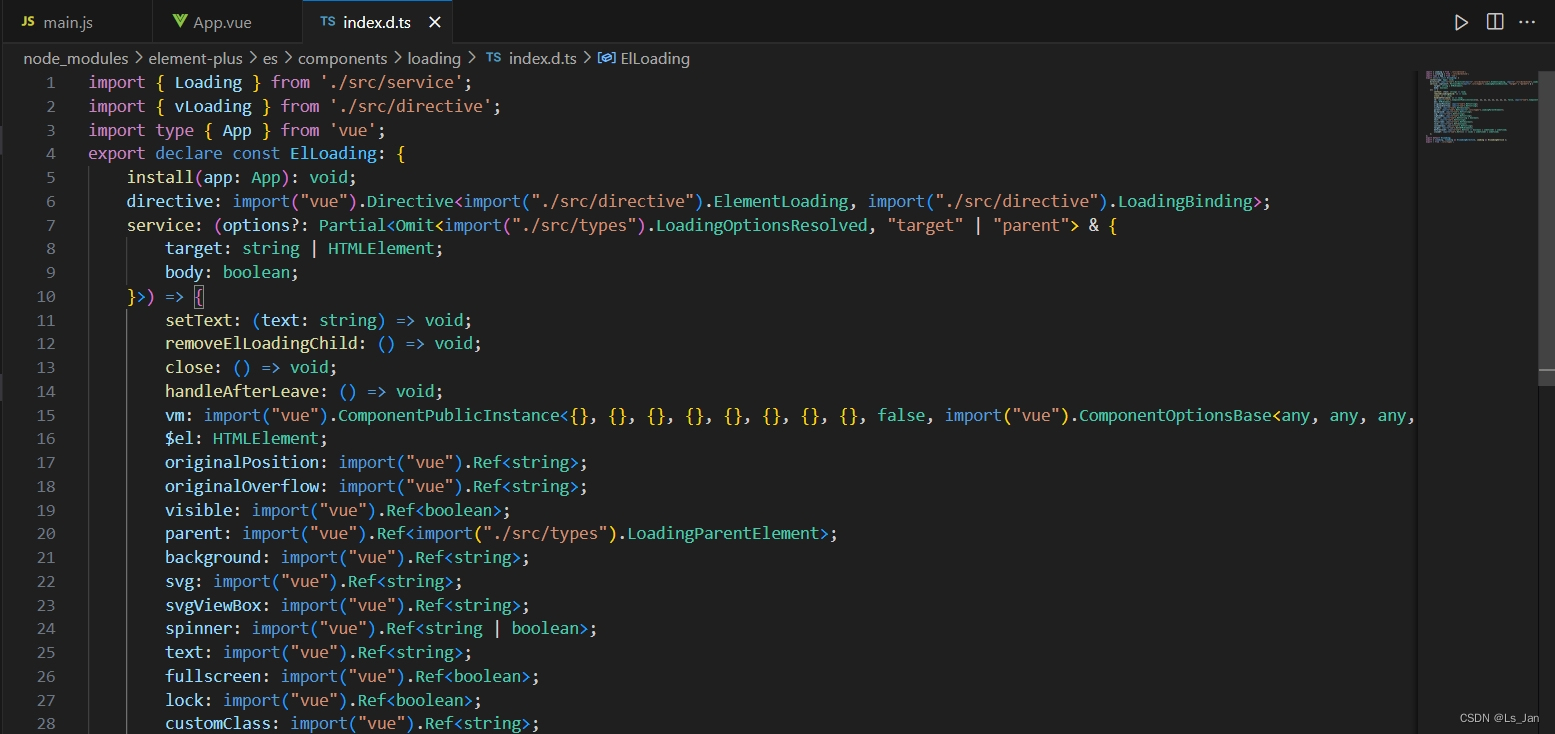Run the file using the play icon

click(1460, 21)
